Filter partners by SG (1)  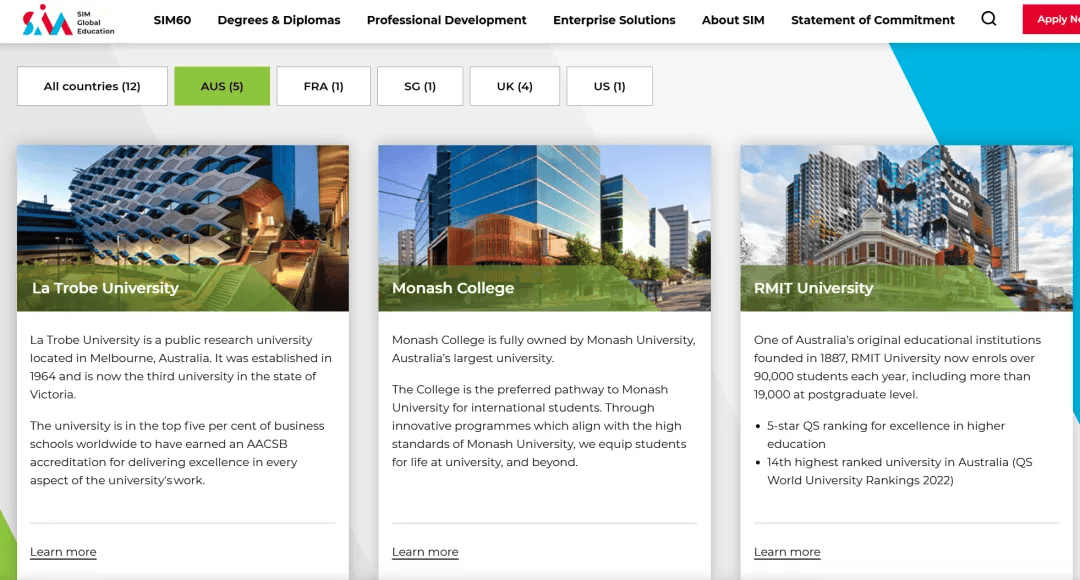(420, 86)
